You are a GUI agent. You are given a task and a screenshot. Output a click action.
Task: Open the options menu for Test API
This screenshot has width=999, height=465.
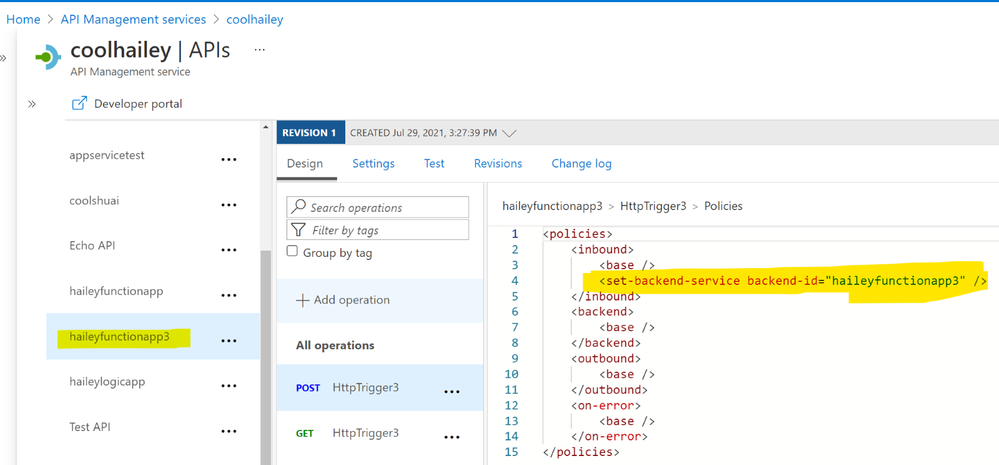[x=229, y=431]
